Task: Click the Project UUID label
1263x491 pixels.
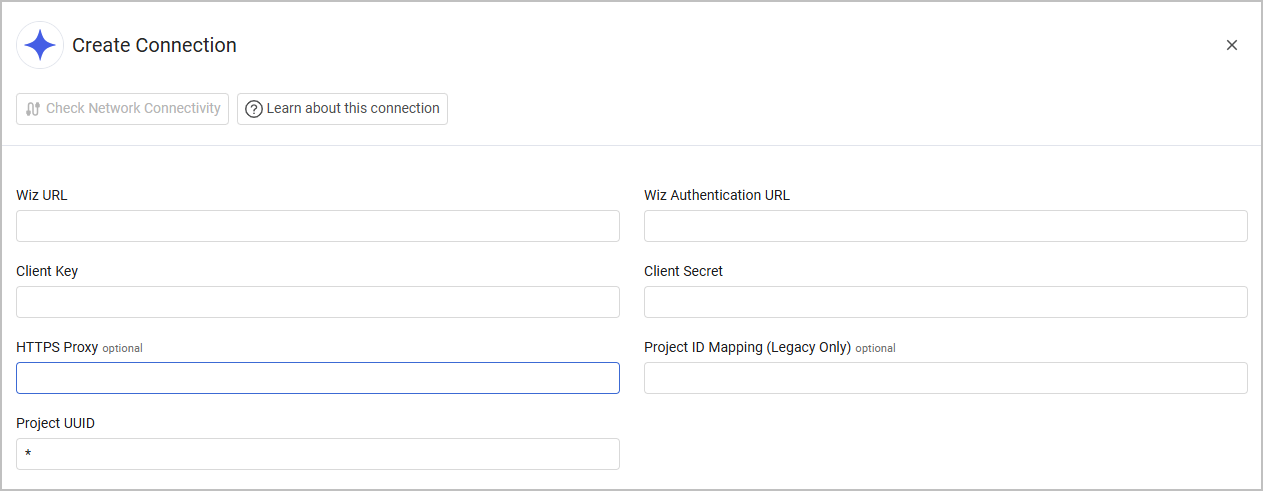Action: coord(55,423)
